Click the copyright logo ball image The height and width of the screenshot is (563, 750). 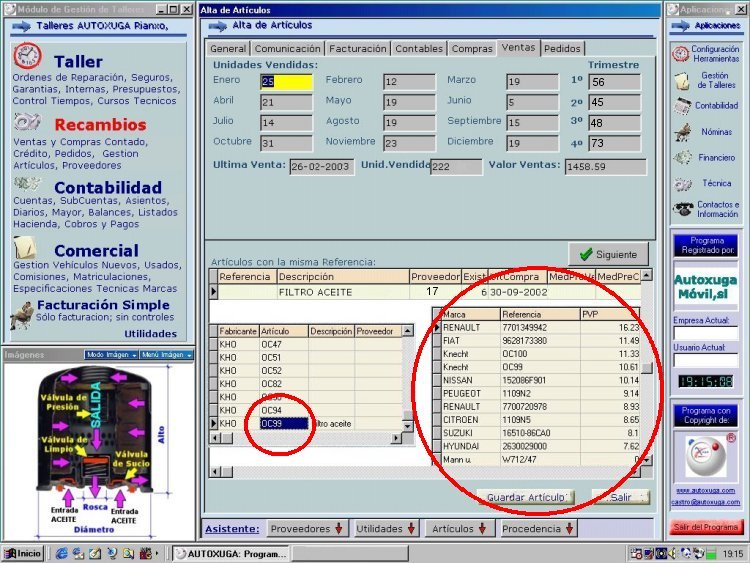click(x=706, y=456)
